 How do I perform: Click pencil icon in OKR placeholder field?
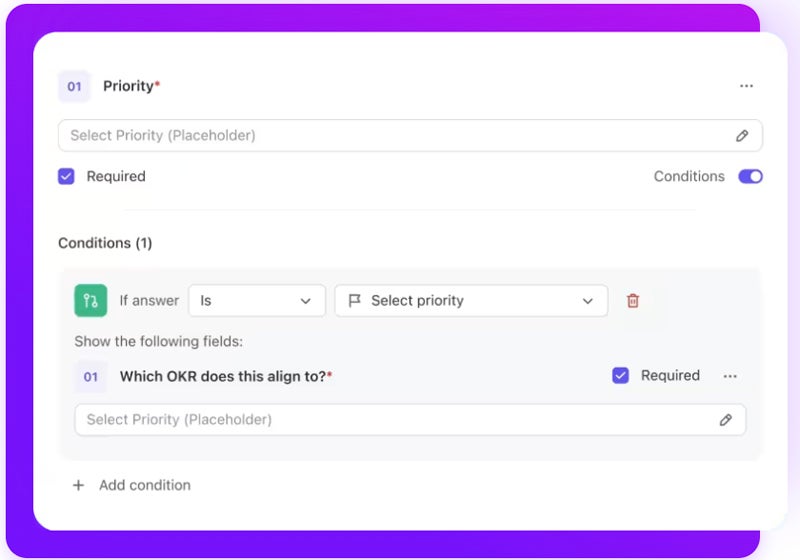[726, 420]
